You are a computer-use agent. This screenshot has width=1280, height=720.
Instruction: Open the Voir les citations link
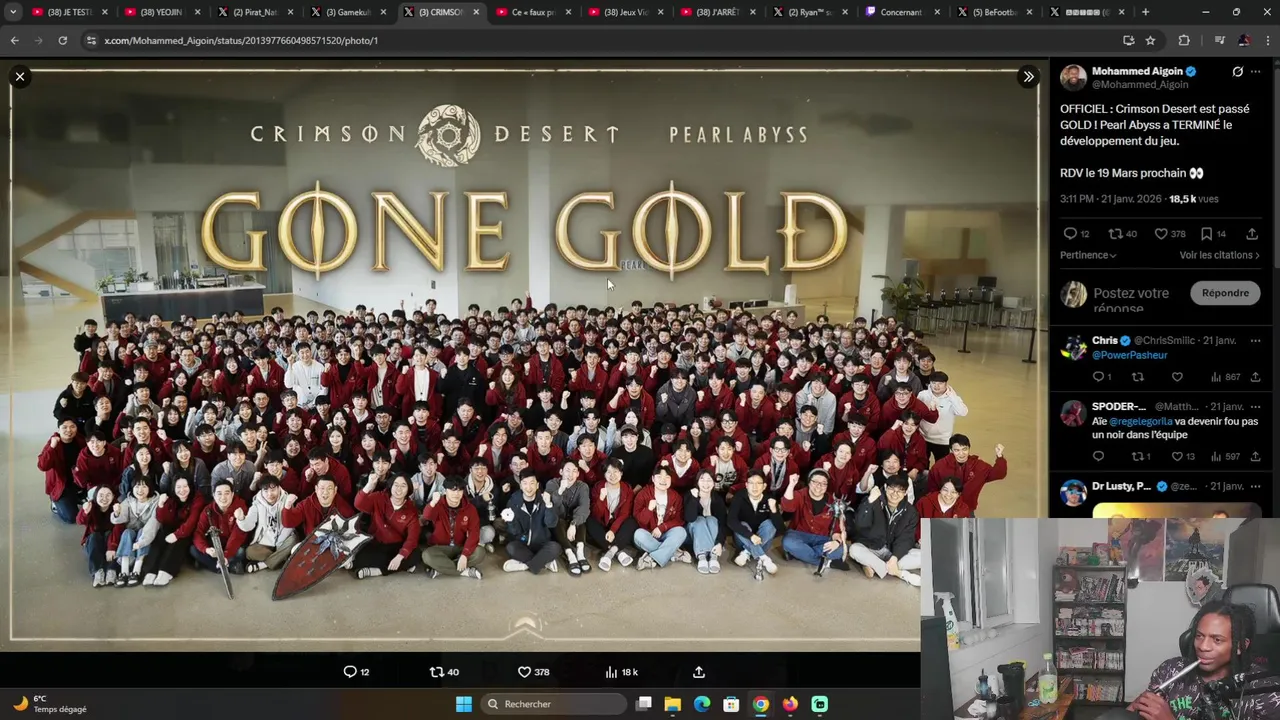(1219, 255)
